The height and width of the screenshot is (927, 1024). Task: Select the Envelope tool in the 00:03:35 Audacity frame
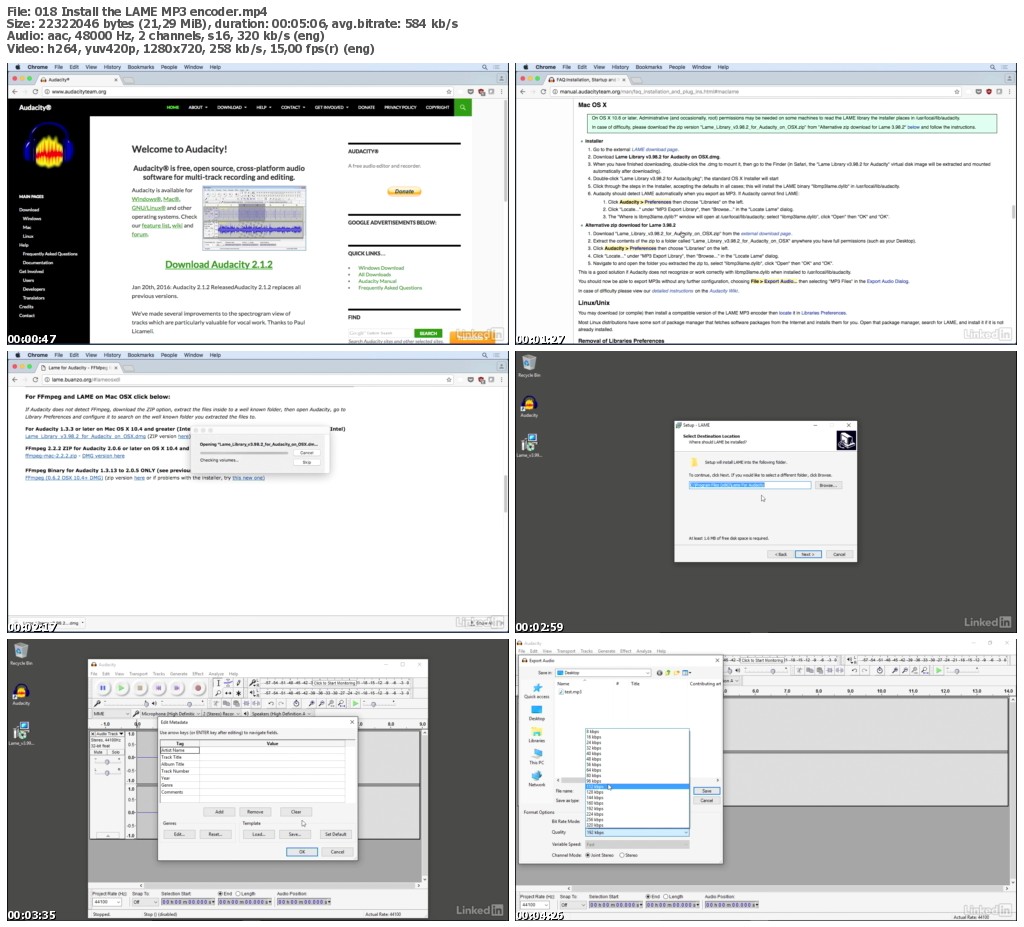[229, 683]
